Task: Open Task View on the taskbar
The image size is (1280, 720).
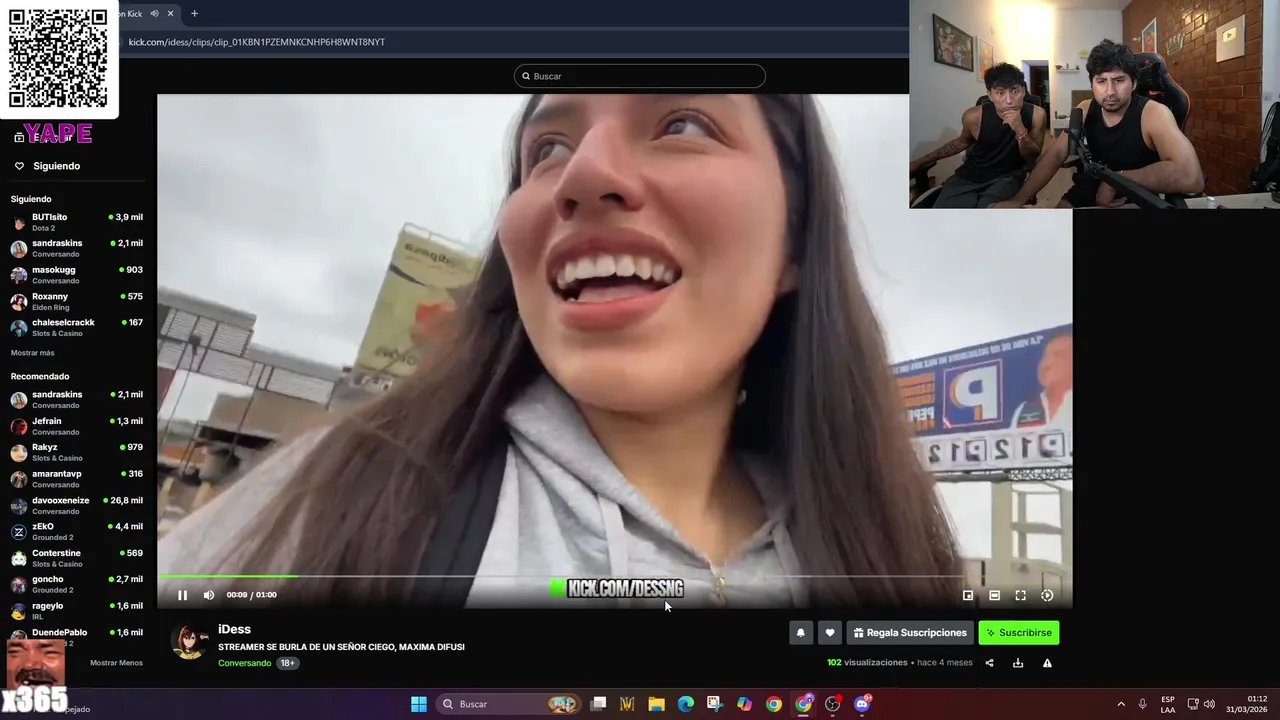Action: click(598, 704)
